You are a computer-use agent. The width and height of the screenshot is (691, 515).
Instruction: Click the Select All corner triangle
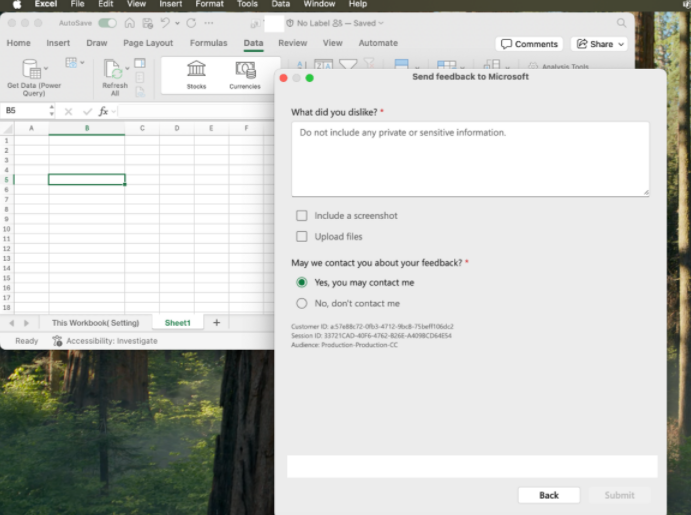tap(7, 128)
